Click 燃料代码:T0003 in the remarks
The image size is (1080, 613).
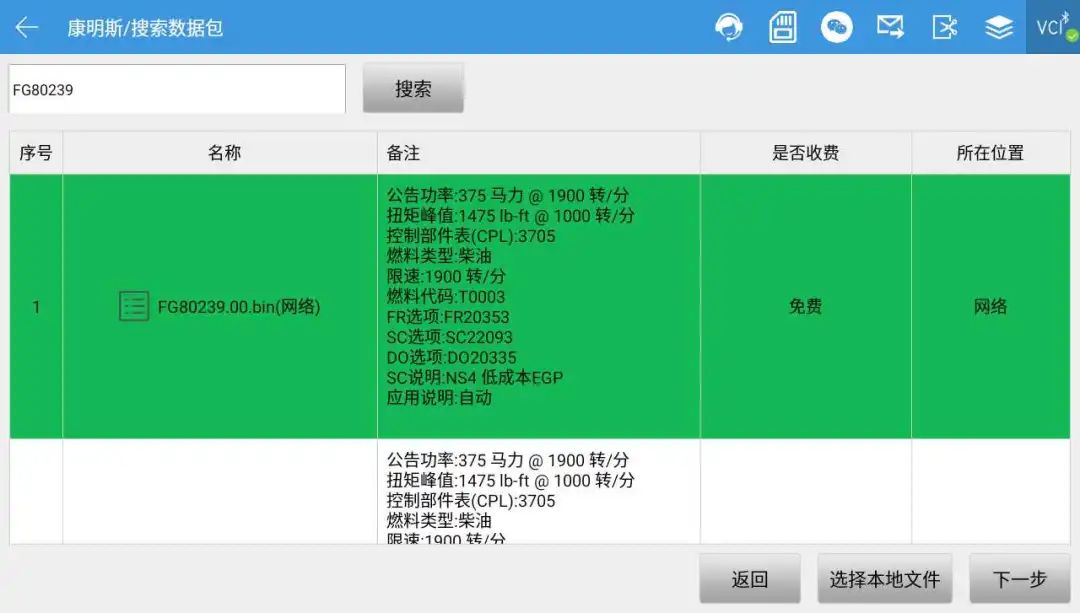coord(446,297)
